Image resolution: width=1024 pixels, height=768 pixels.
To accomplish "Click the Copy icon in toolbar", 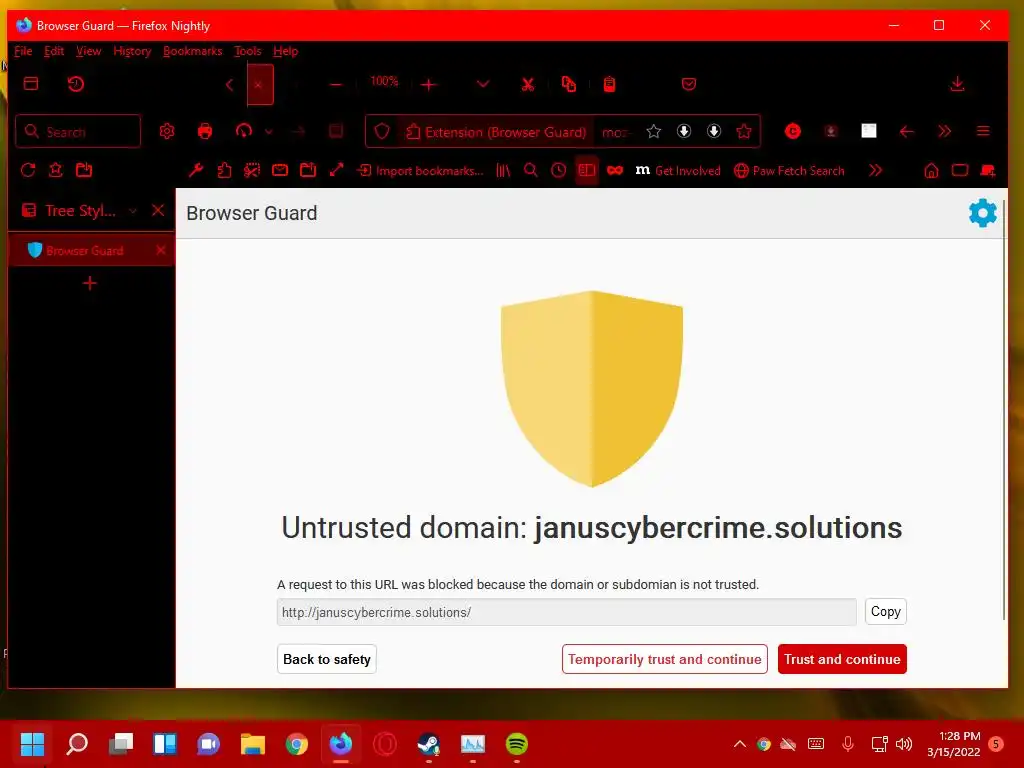I will pyautogui.click(x=569, y=84).
